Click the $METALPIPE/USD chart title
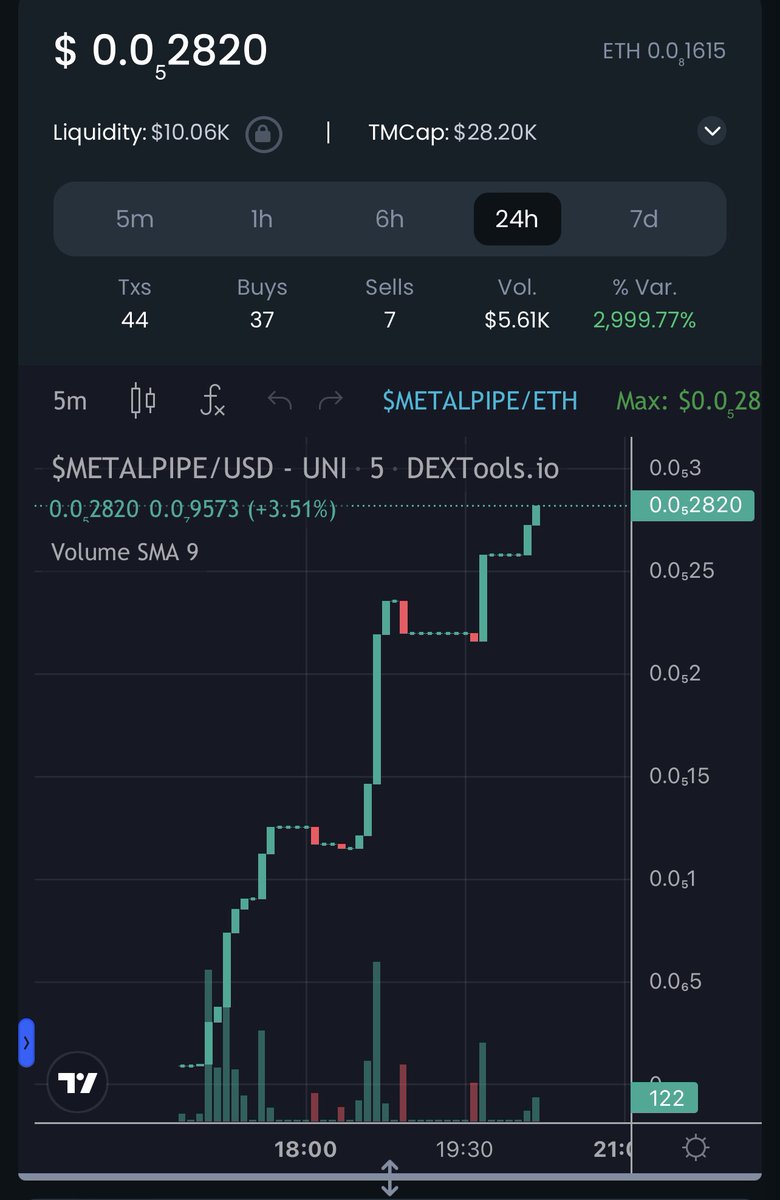 pos(305,467)
